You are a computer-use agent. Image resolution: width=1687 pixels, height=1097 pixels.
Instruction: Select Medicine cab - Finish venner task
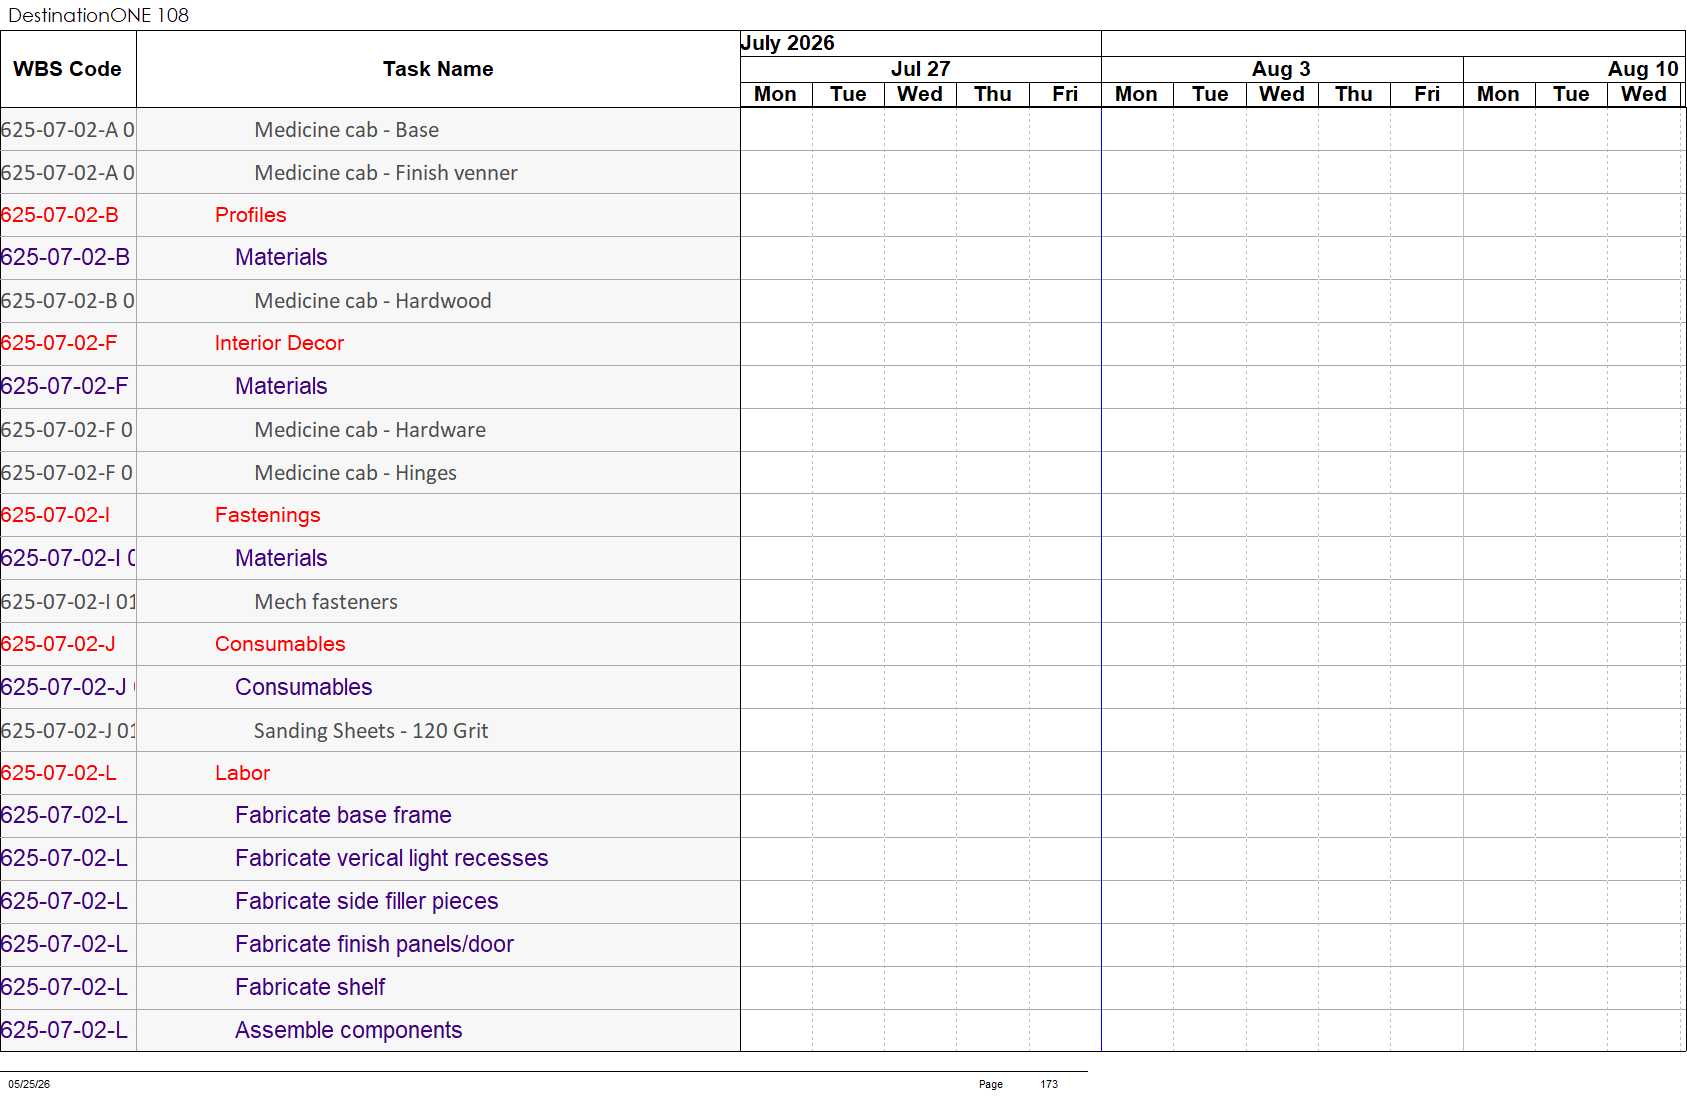tap(386, 173)
